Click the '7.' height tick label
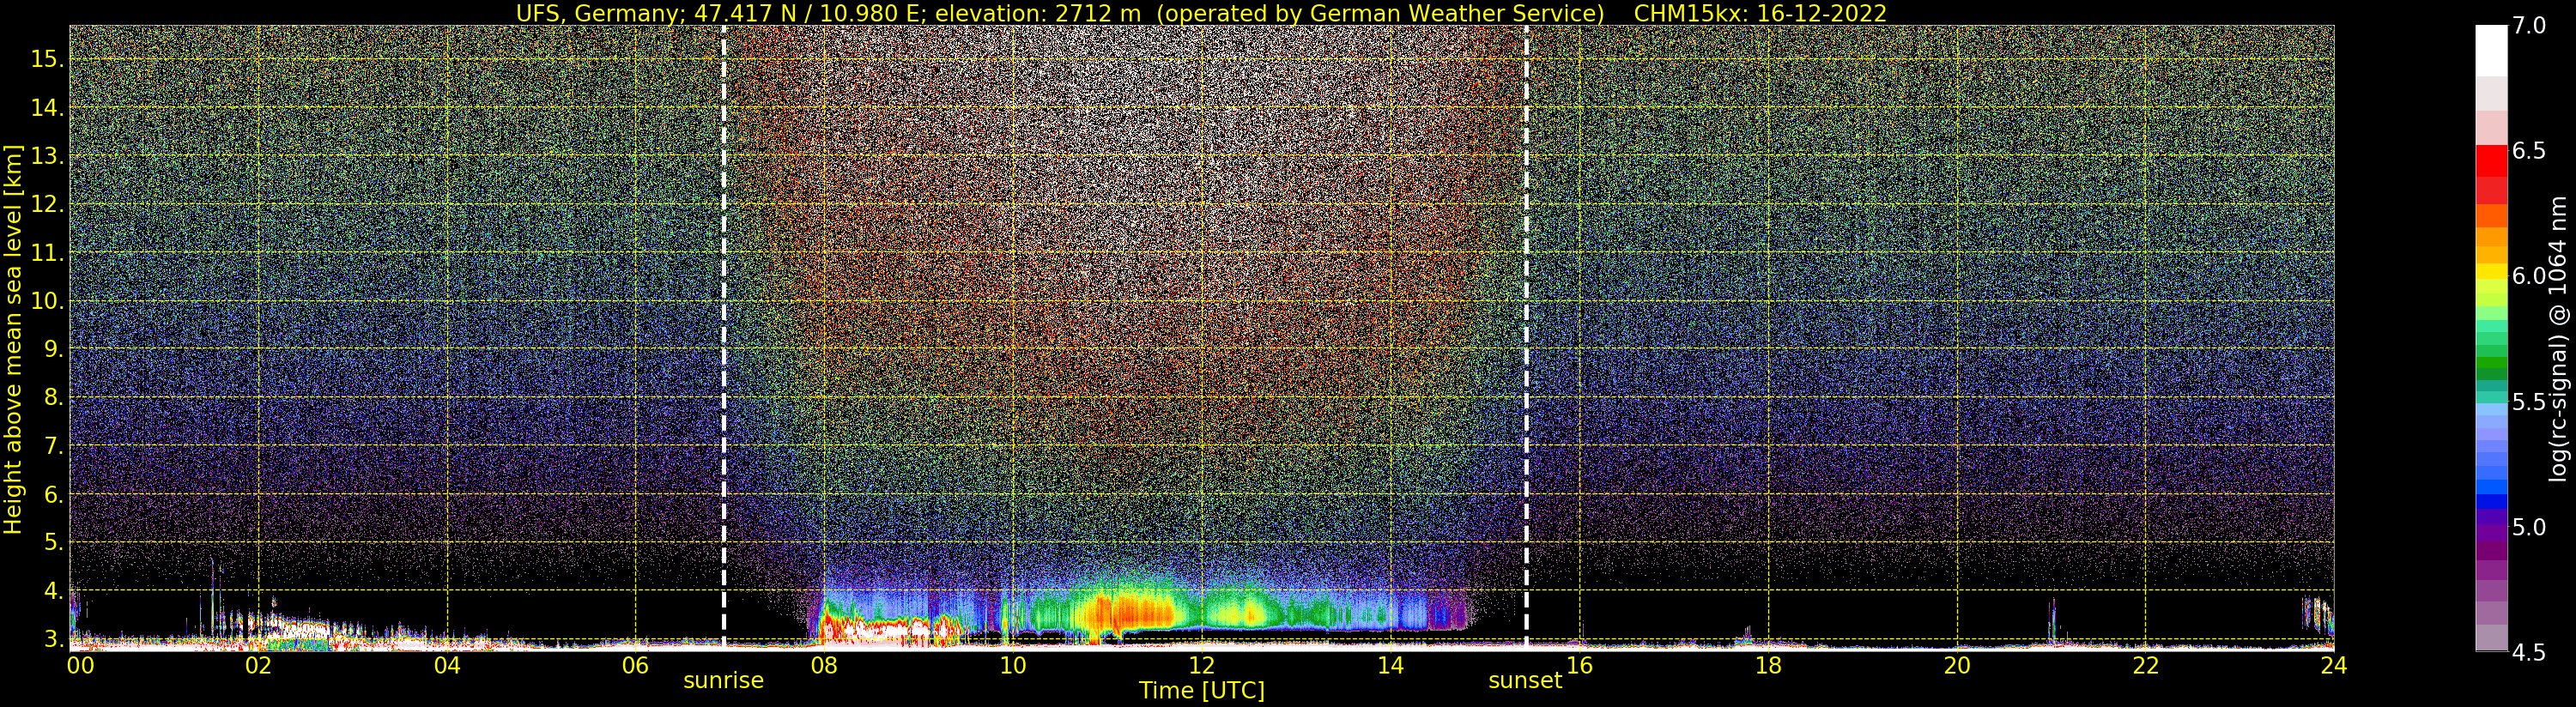Viewport: 2576px width, 707px height. [53, 446]
